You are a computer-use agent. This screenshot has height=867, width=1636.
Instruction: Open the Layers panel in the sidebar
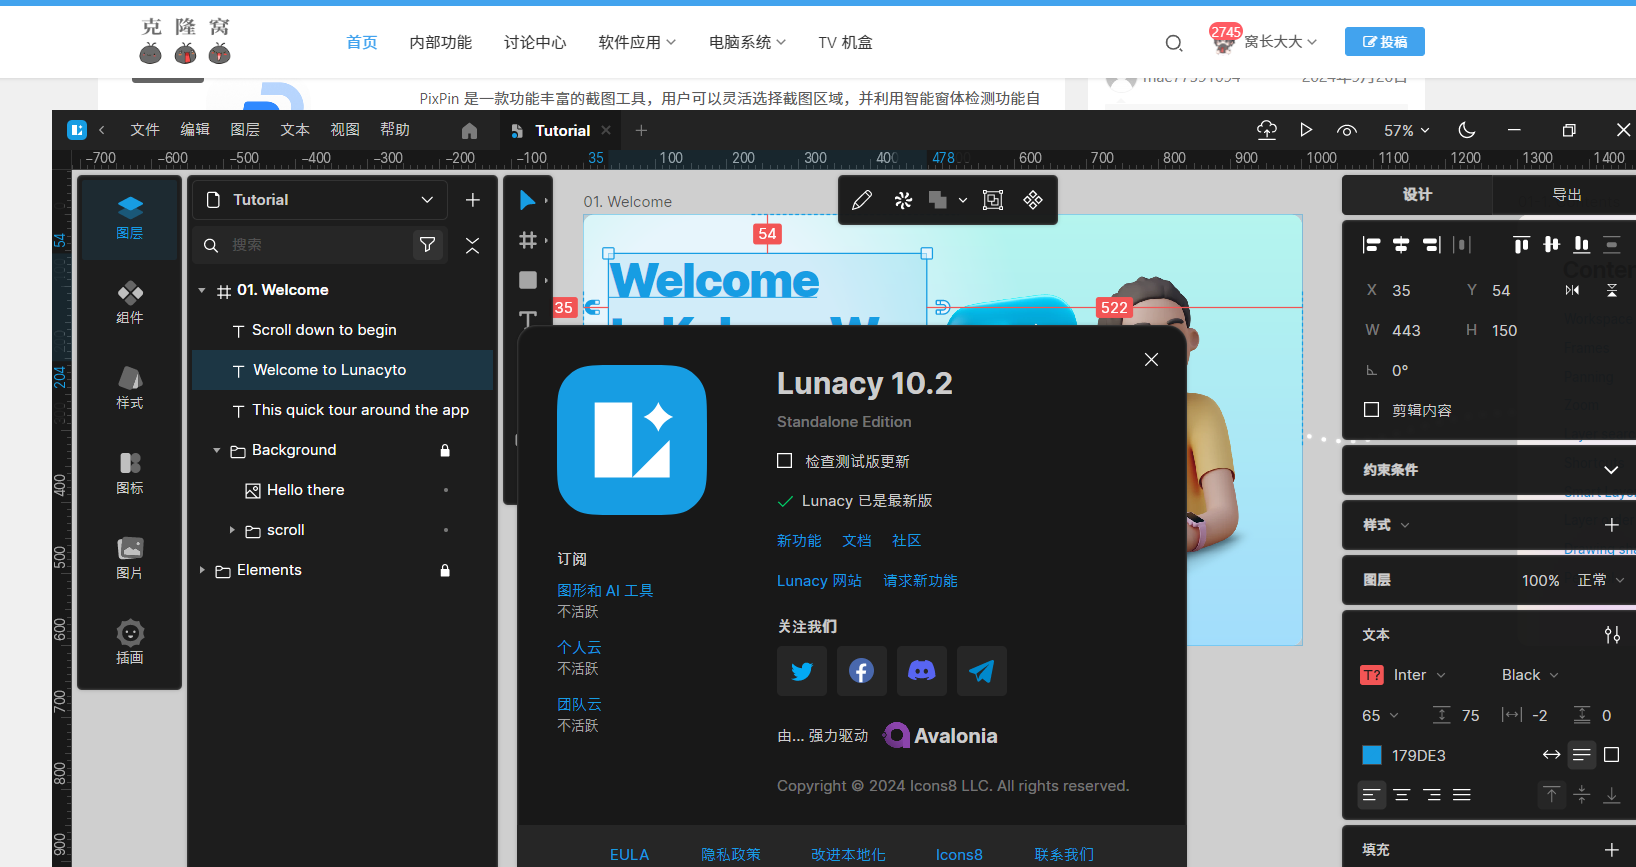[x=130, y=218]
